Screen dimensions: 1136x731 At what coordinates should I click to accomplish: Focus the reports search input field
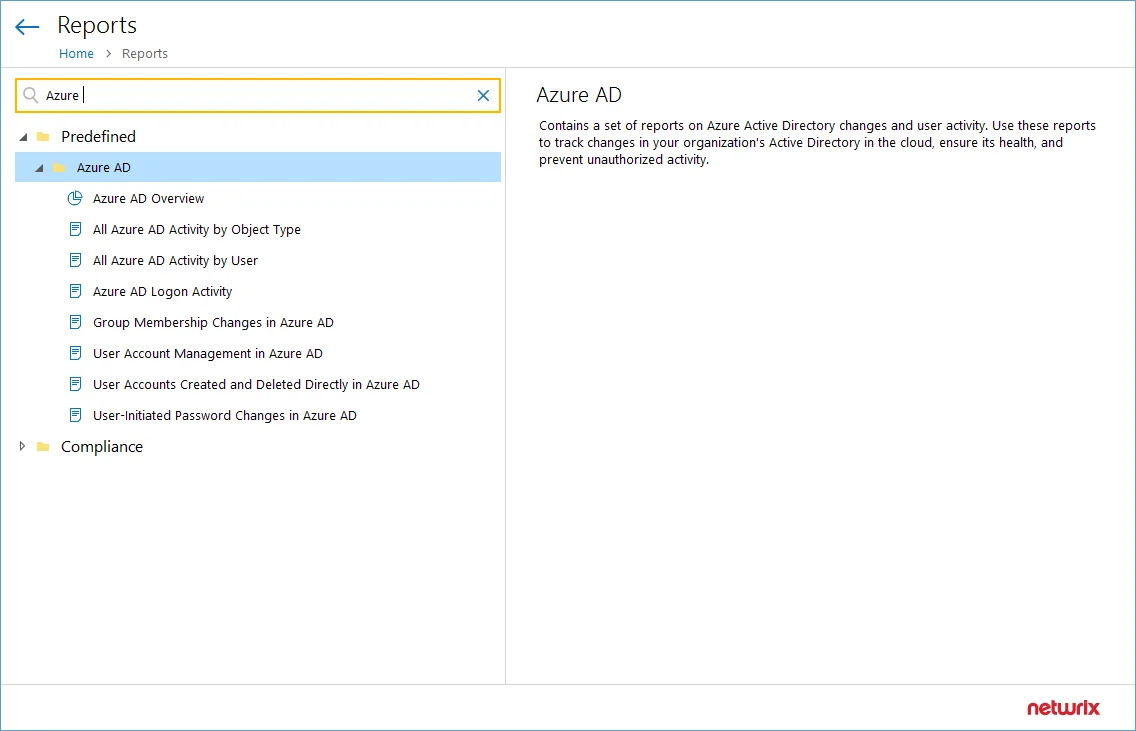[258, 96]
